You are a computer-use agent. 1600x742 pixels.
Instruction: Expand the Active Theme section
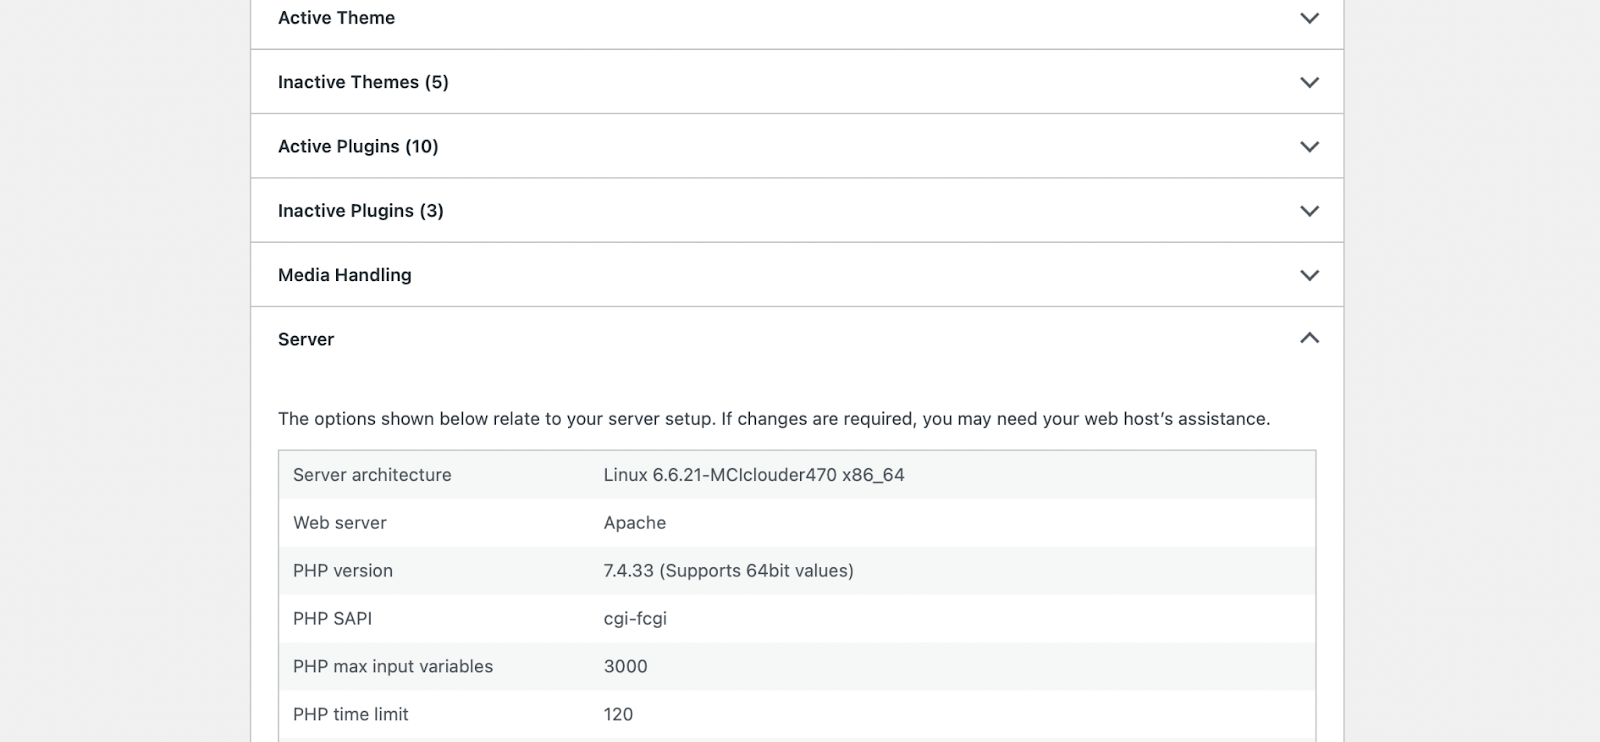tap(336, 18)
